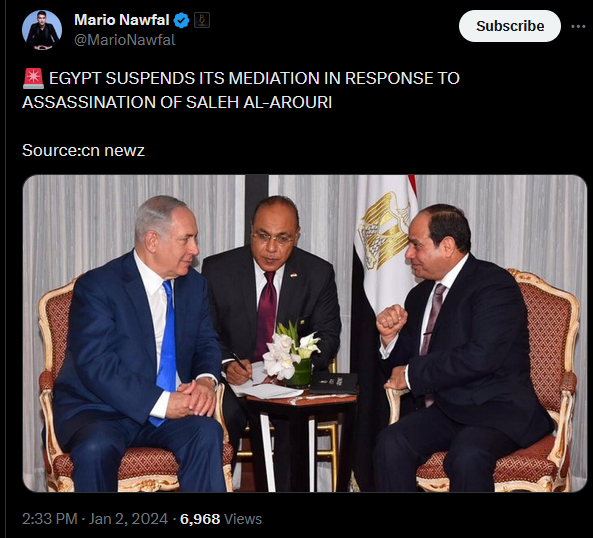Click the red siren emoji in the tweet
Screen dimensions: 593x538
click(x=33, y=79)
